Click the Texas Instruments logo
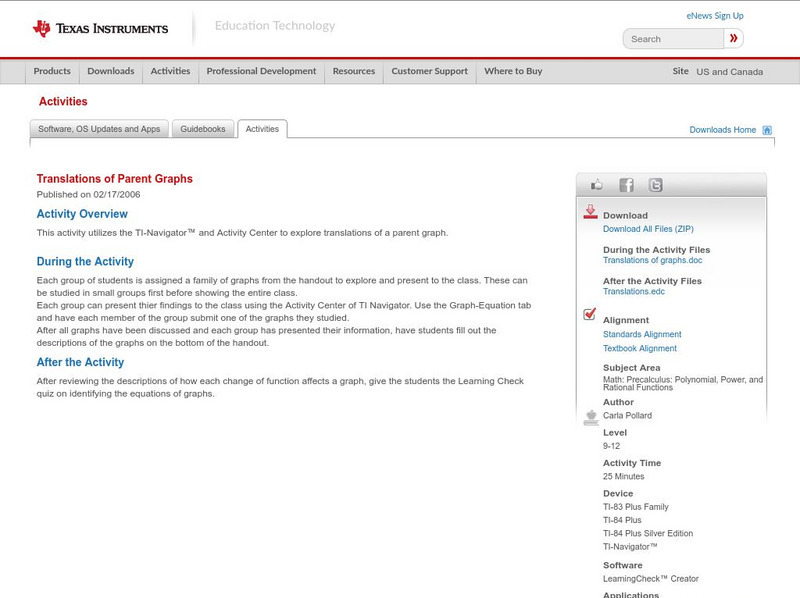This screenshot has height=598, width=800. coord(100,29)
